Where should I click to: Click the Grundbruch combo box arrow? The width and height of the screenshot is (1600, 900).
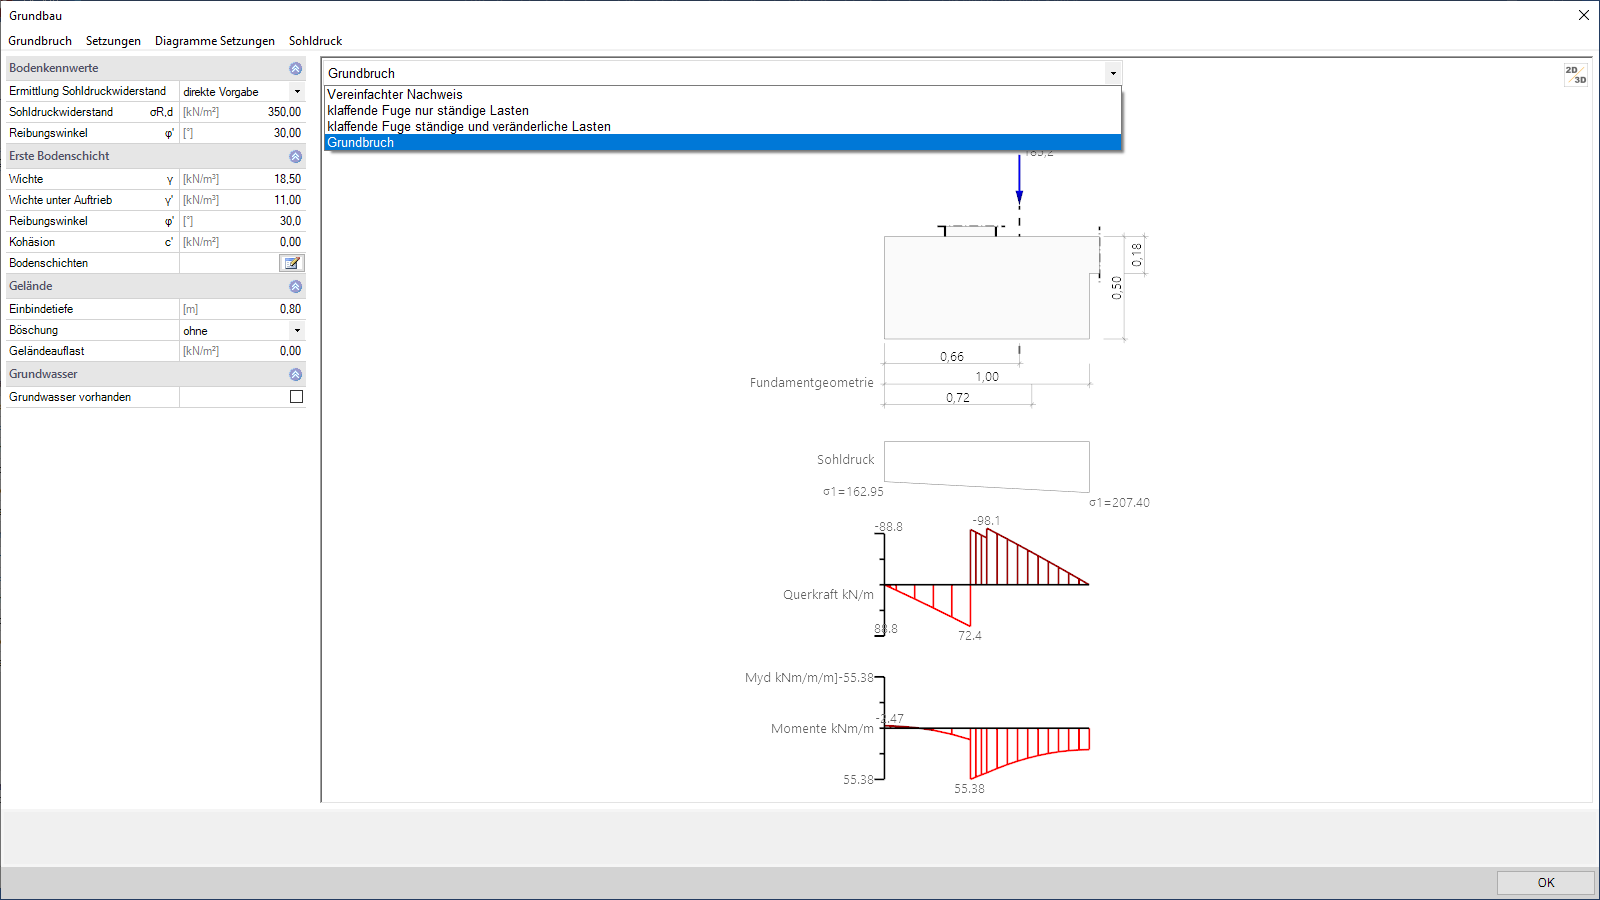pyautogui.click(x=1113, y=73)
